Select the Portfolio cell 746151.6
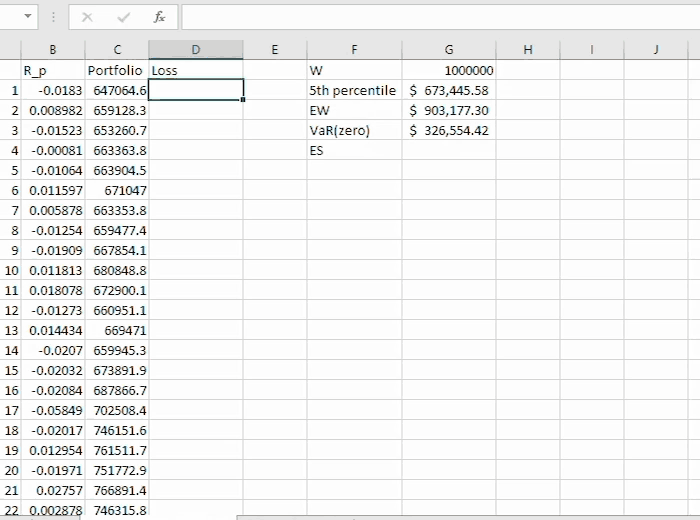The image size is (700, 520). point(117,430)
